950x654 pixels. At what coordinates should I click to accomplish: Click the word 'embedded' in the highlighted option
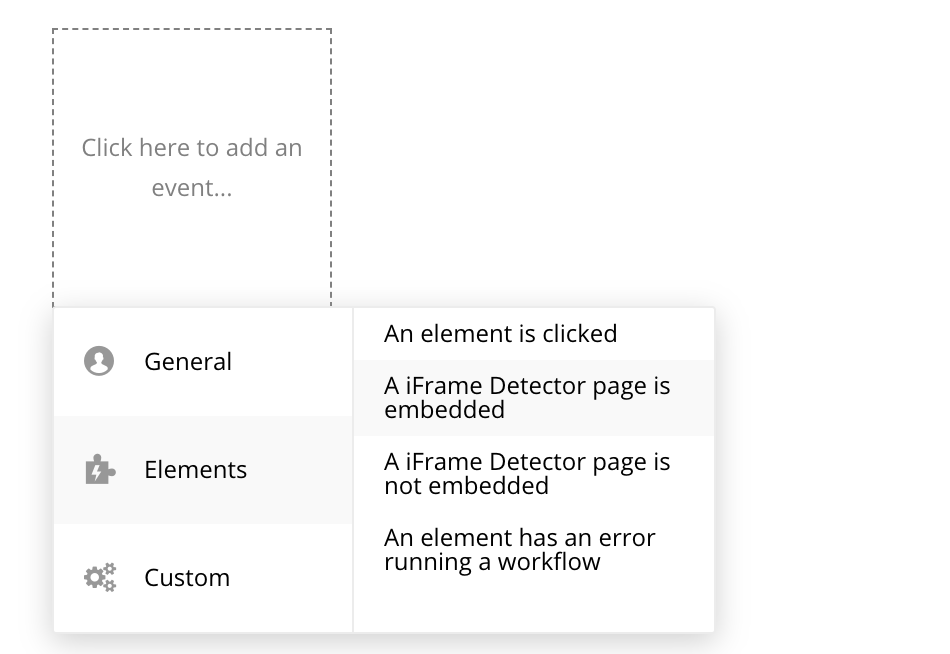click(x=444, y=410)
